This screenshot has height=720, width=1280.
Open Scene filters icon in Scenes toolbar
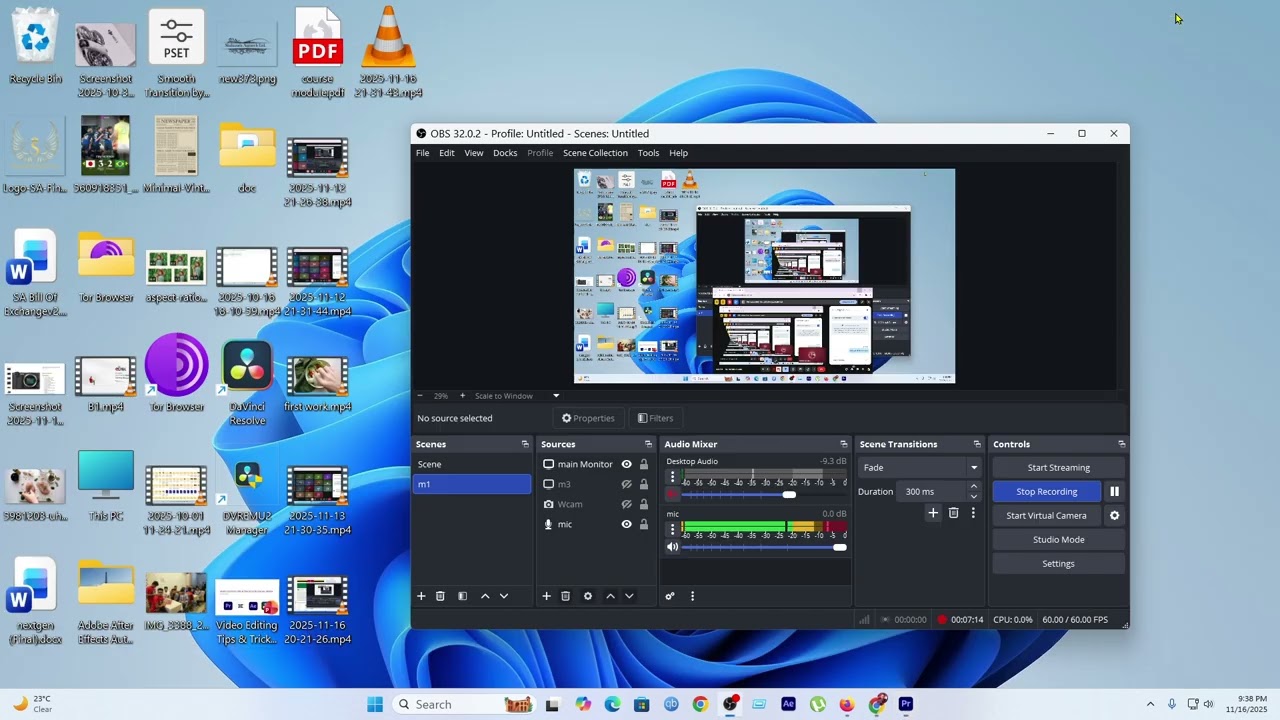coord(462,596)
